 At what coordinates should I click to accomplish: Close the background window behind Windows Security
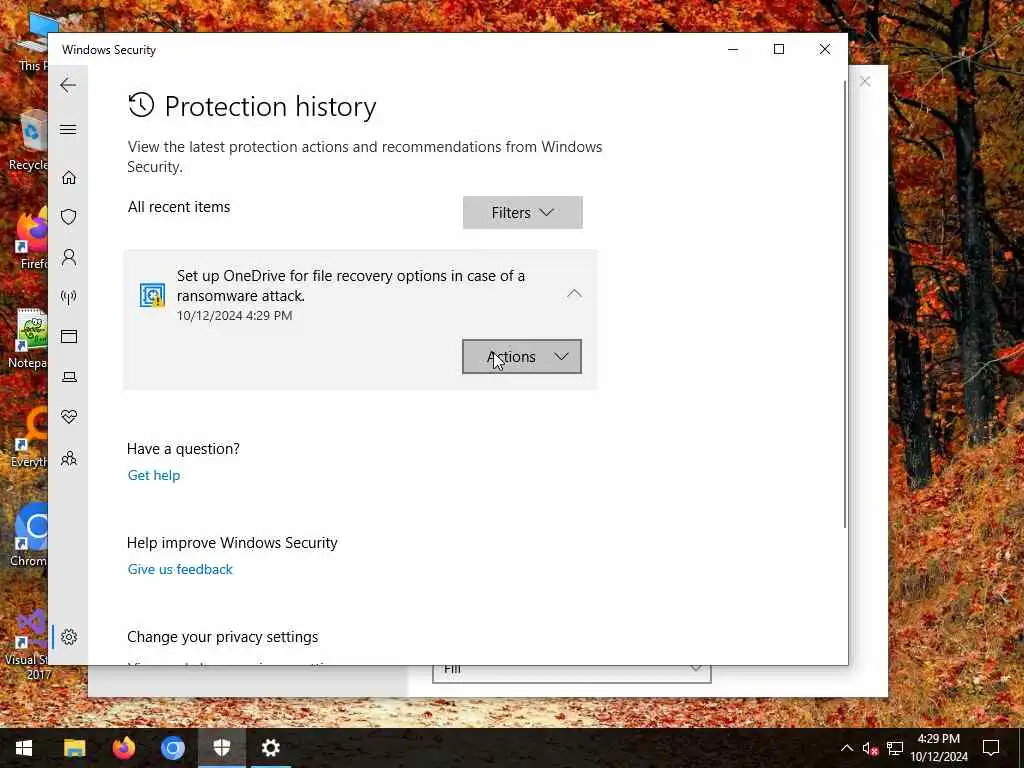coord(865,82)
